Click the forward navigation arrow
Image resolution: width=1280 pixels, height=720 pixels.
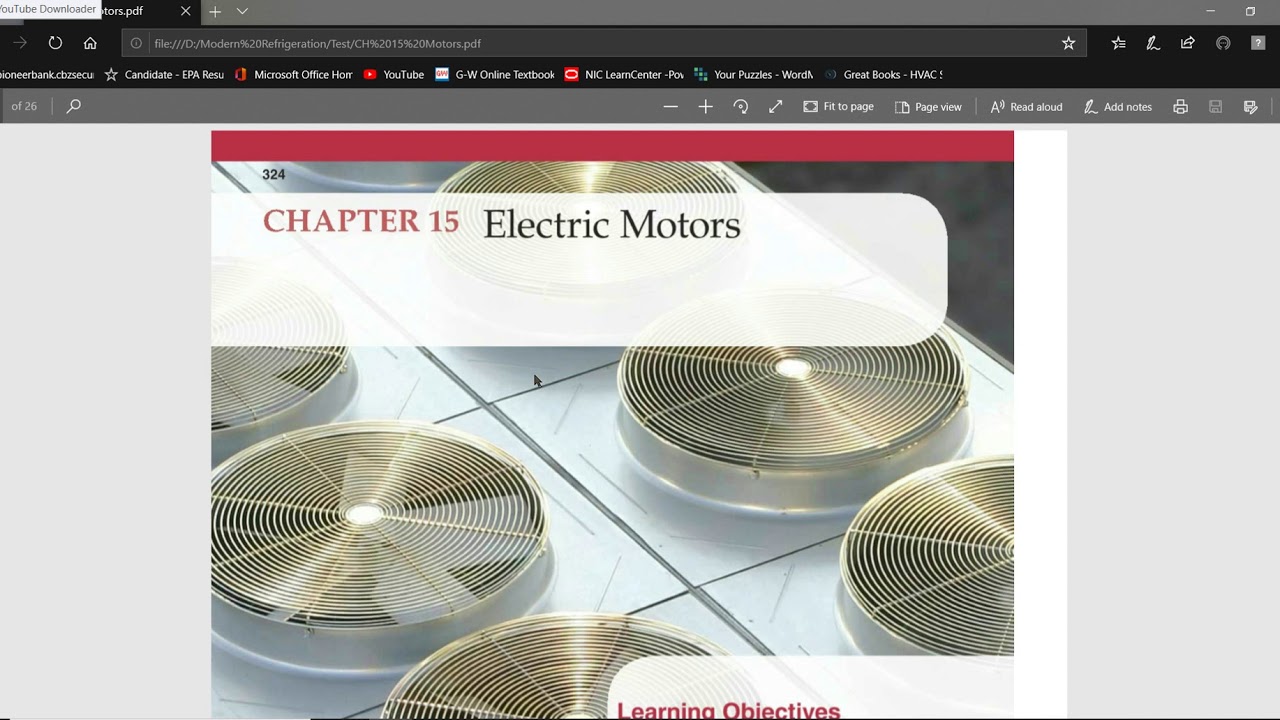[20, 43]
